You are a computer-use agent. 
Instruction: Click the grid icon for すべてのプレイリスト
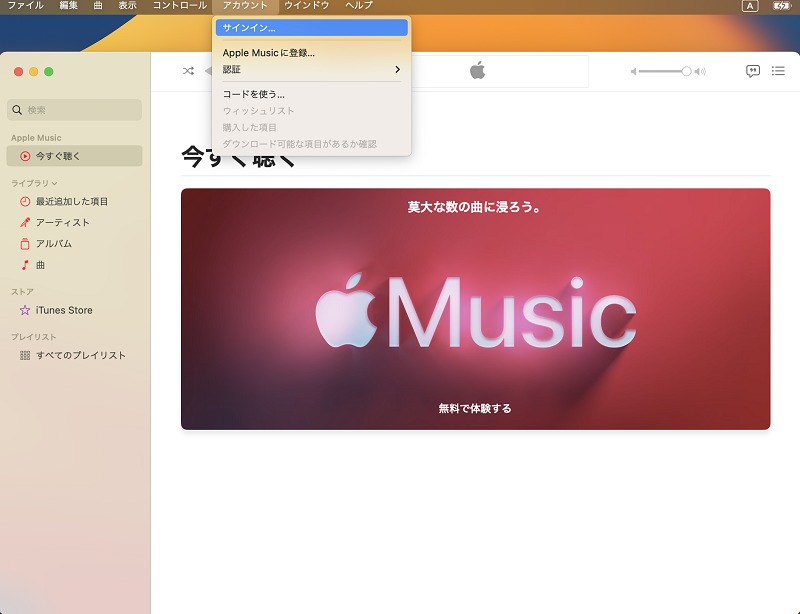tap(24, 355)
